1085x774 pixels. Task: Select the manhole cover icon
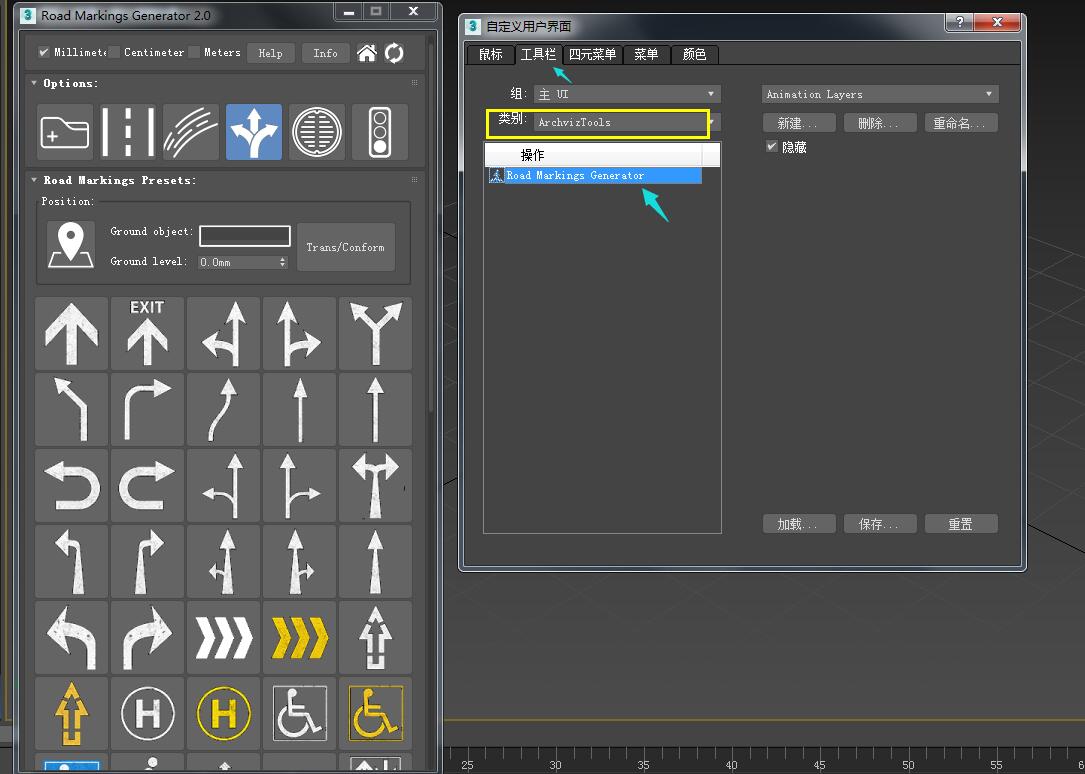[x=317, y=132]
